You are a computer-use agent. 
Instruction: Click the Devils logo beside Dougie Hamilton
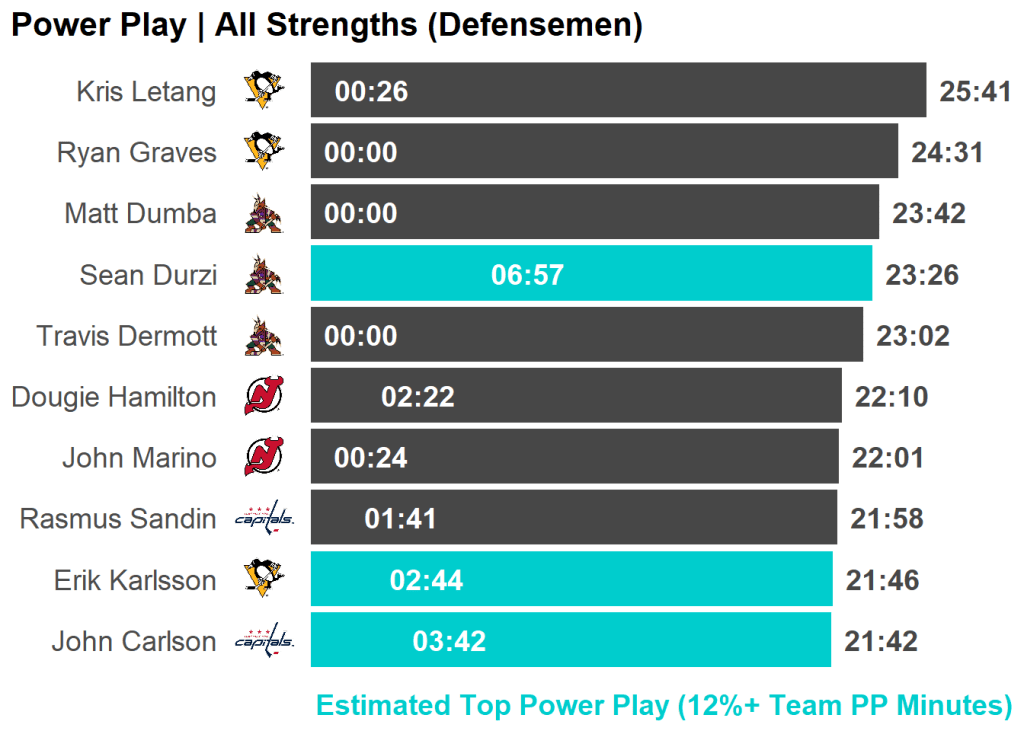pos(264,397)
